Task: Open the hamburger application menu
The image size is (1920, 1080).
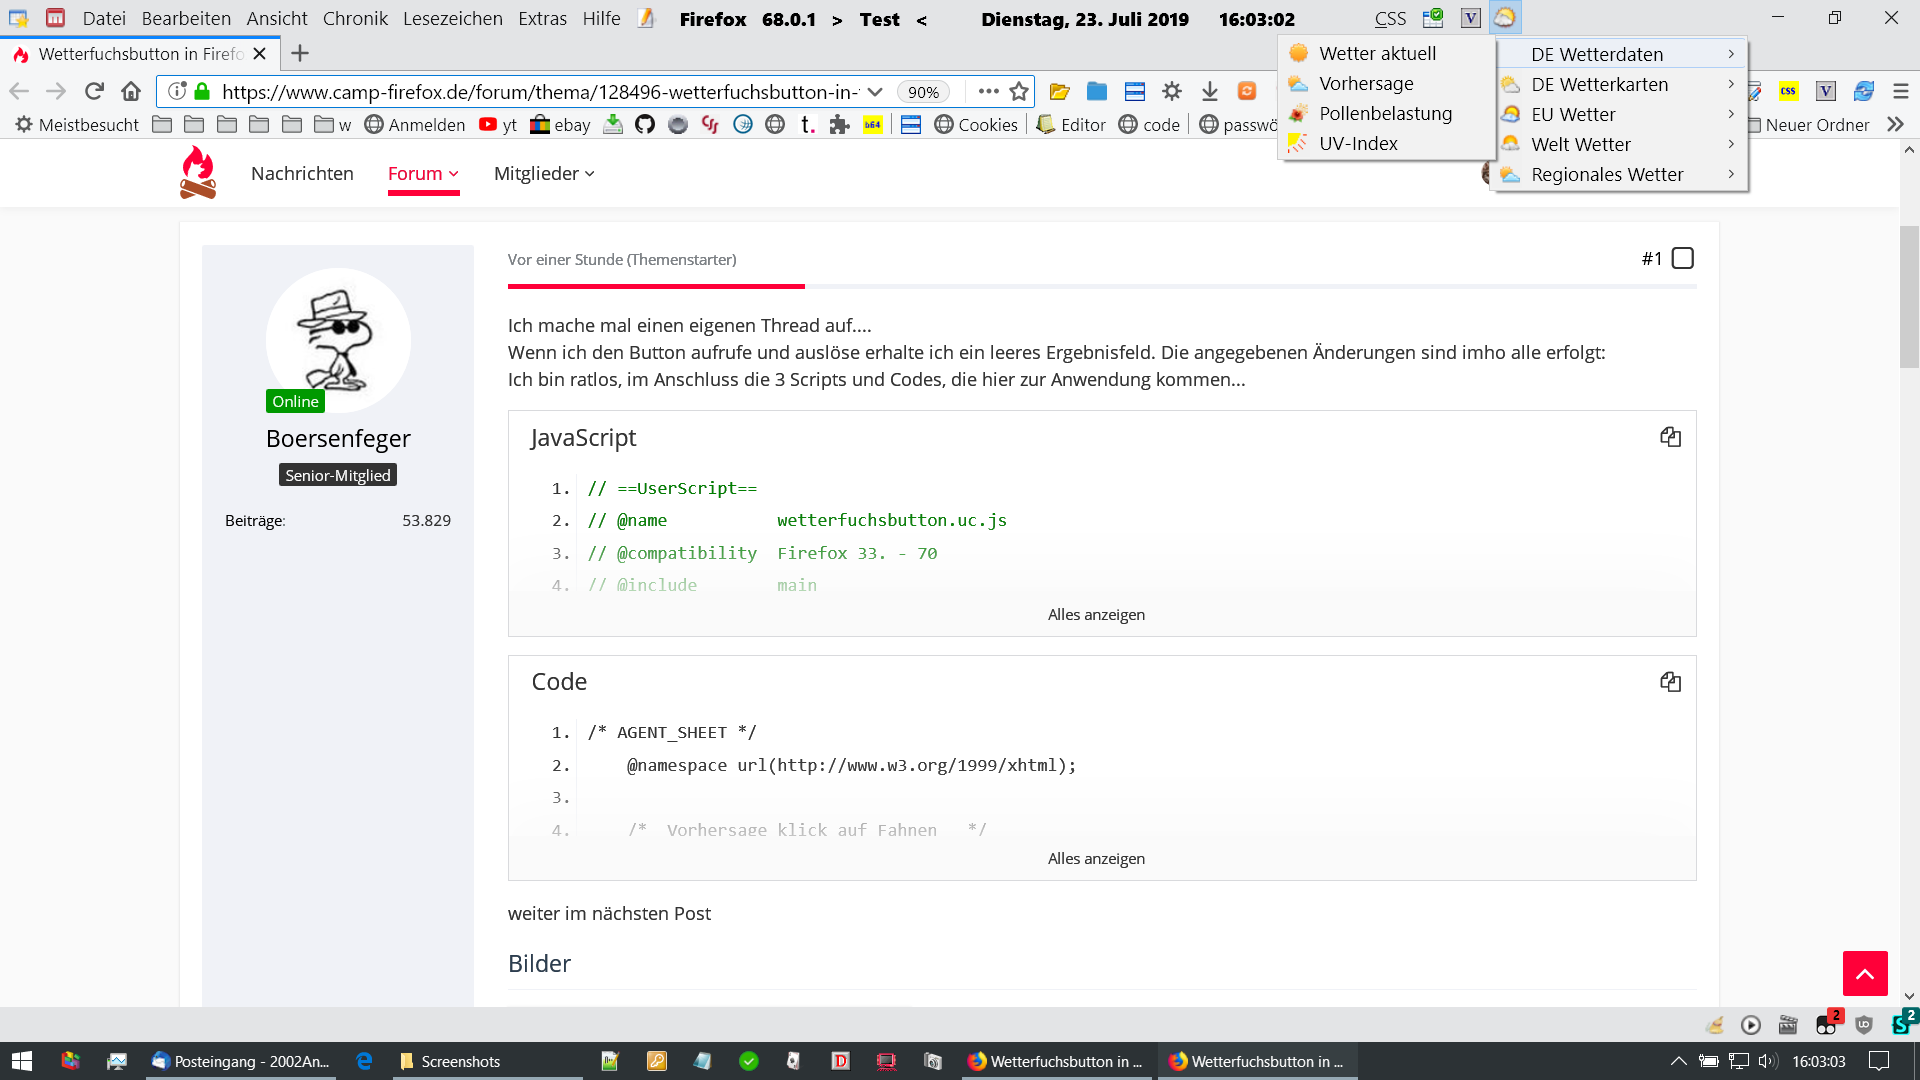Action: coord(1901,92)
